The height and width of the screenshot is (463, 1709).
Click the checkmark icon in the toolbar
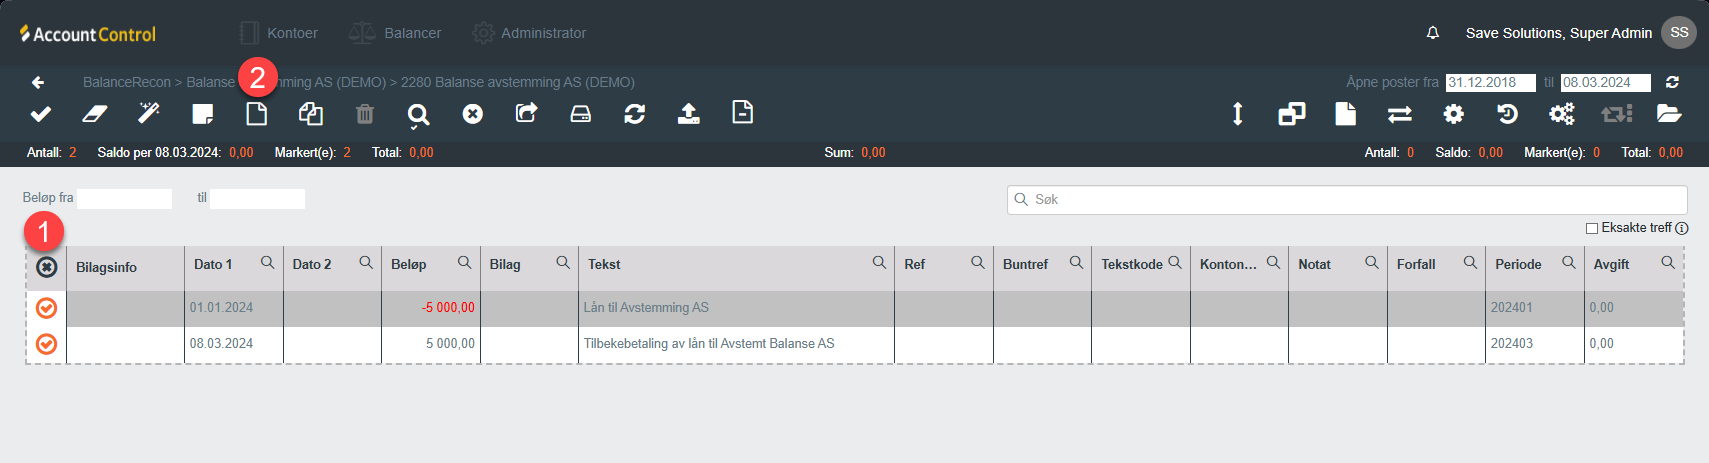40,114
